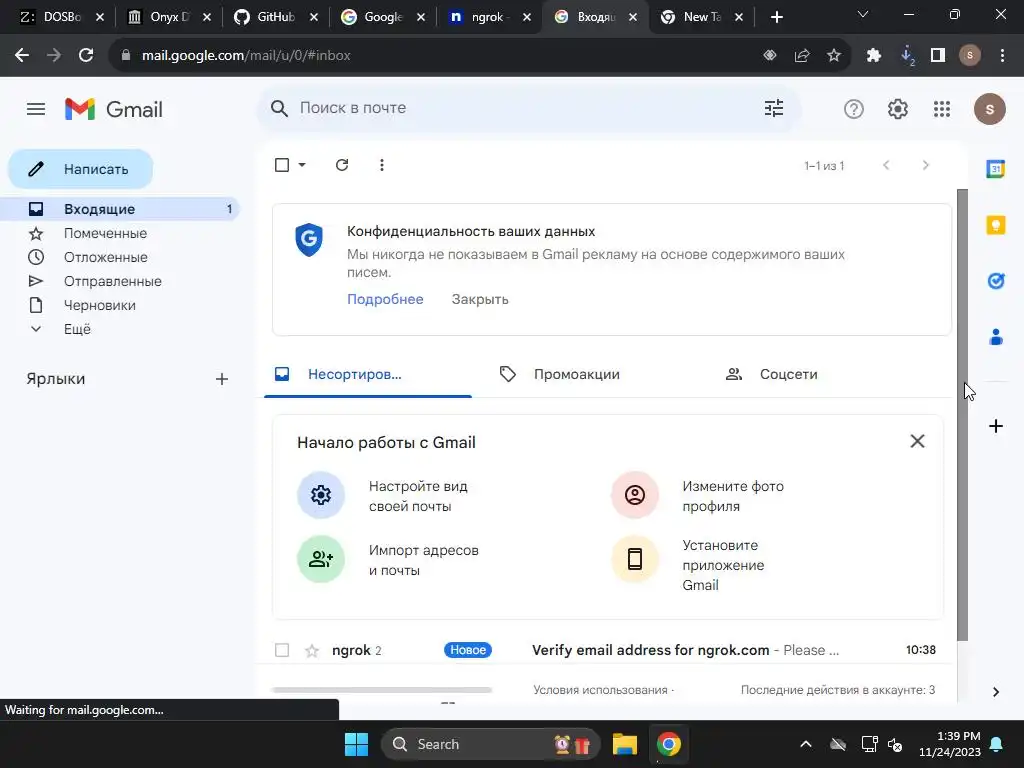
Task: Toggle Chrome side panel icon
Action: [x=938, y=56]
